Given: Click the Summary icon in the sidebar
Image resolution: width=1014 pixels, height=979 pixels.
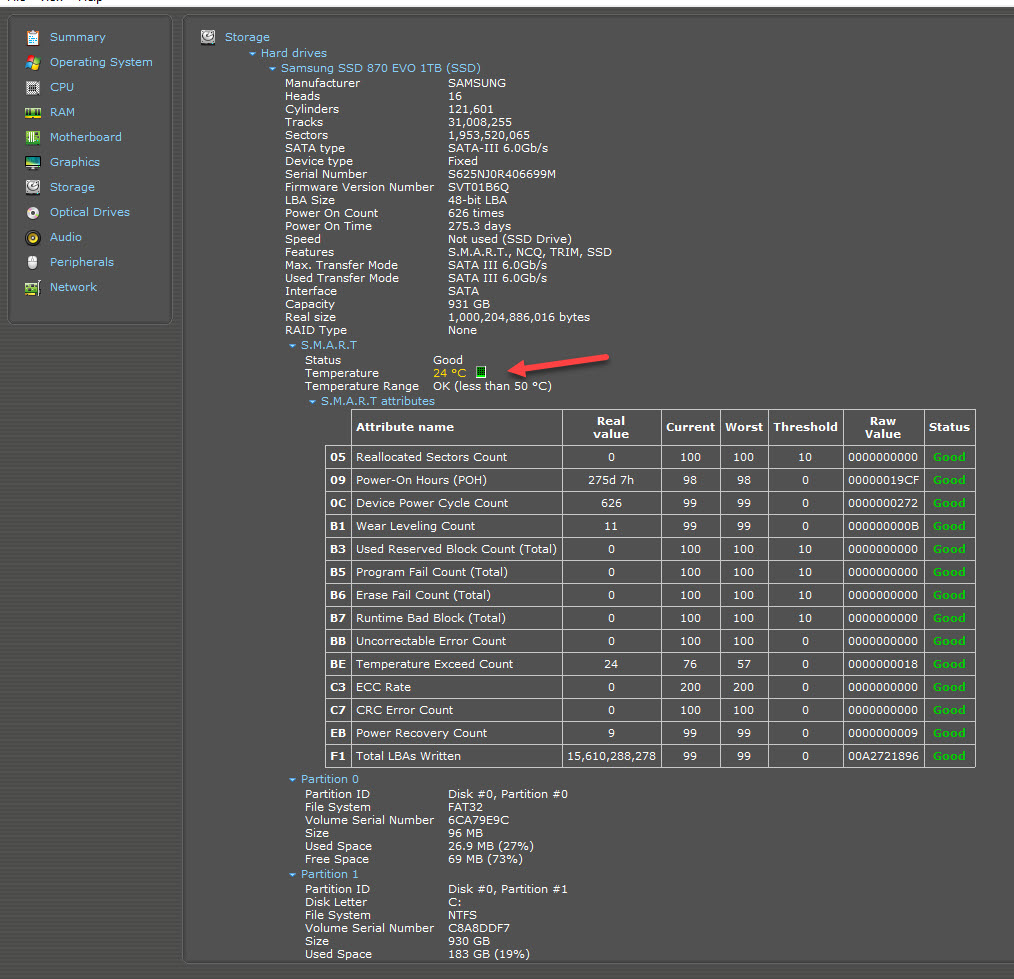Looking at the screenshot, I should pyautogui.click(x=33, y=38).
